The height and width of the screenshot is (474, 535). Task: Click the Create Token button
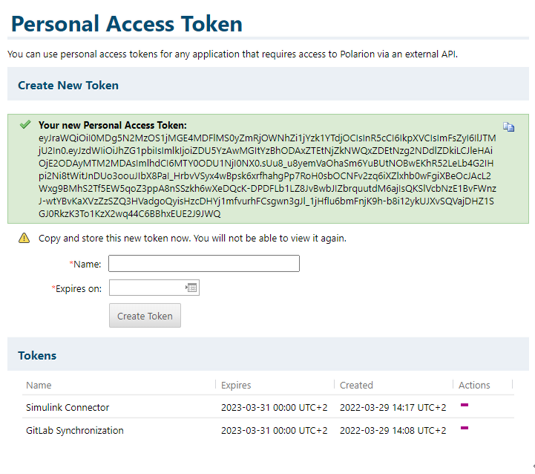(x=145, y=316)
